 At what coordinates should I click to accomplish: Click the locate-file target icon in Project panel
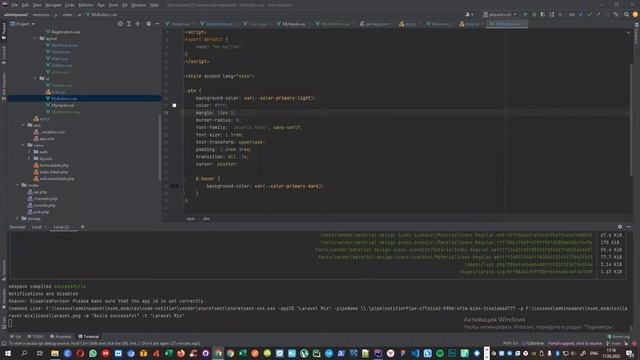click(x=120, y=24)
